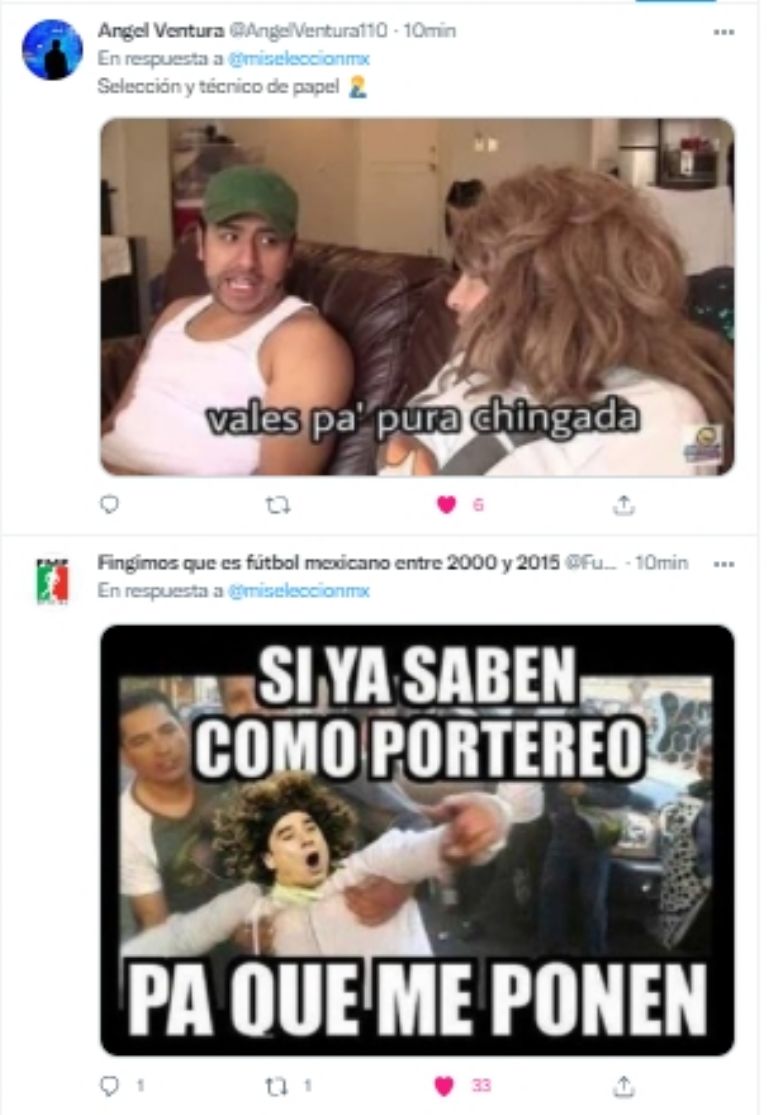Open @miseleccionmx mention in first tweet

coord(299,58)
